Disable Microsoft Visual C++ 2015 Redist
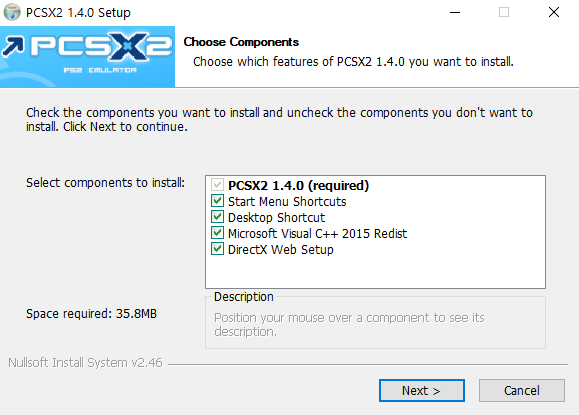 pyautogui.click(x=217, y=233)
